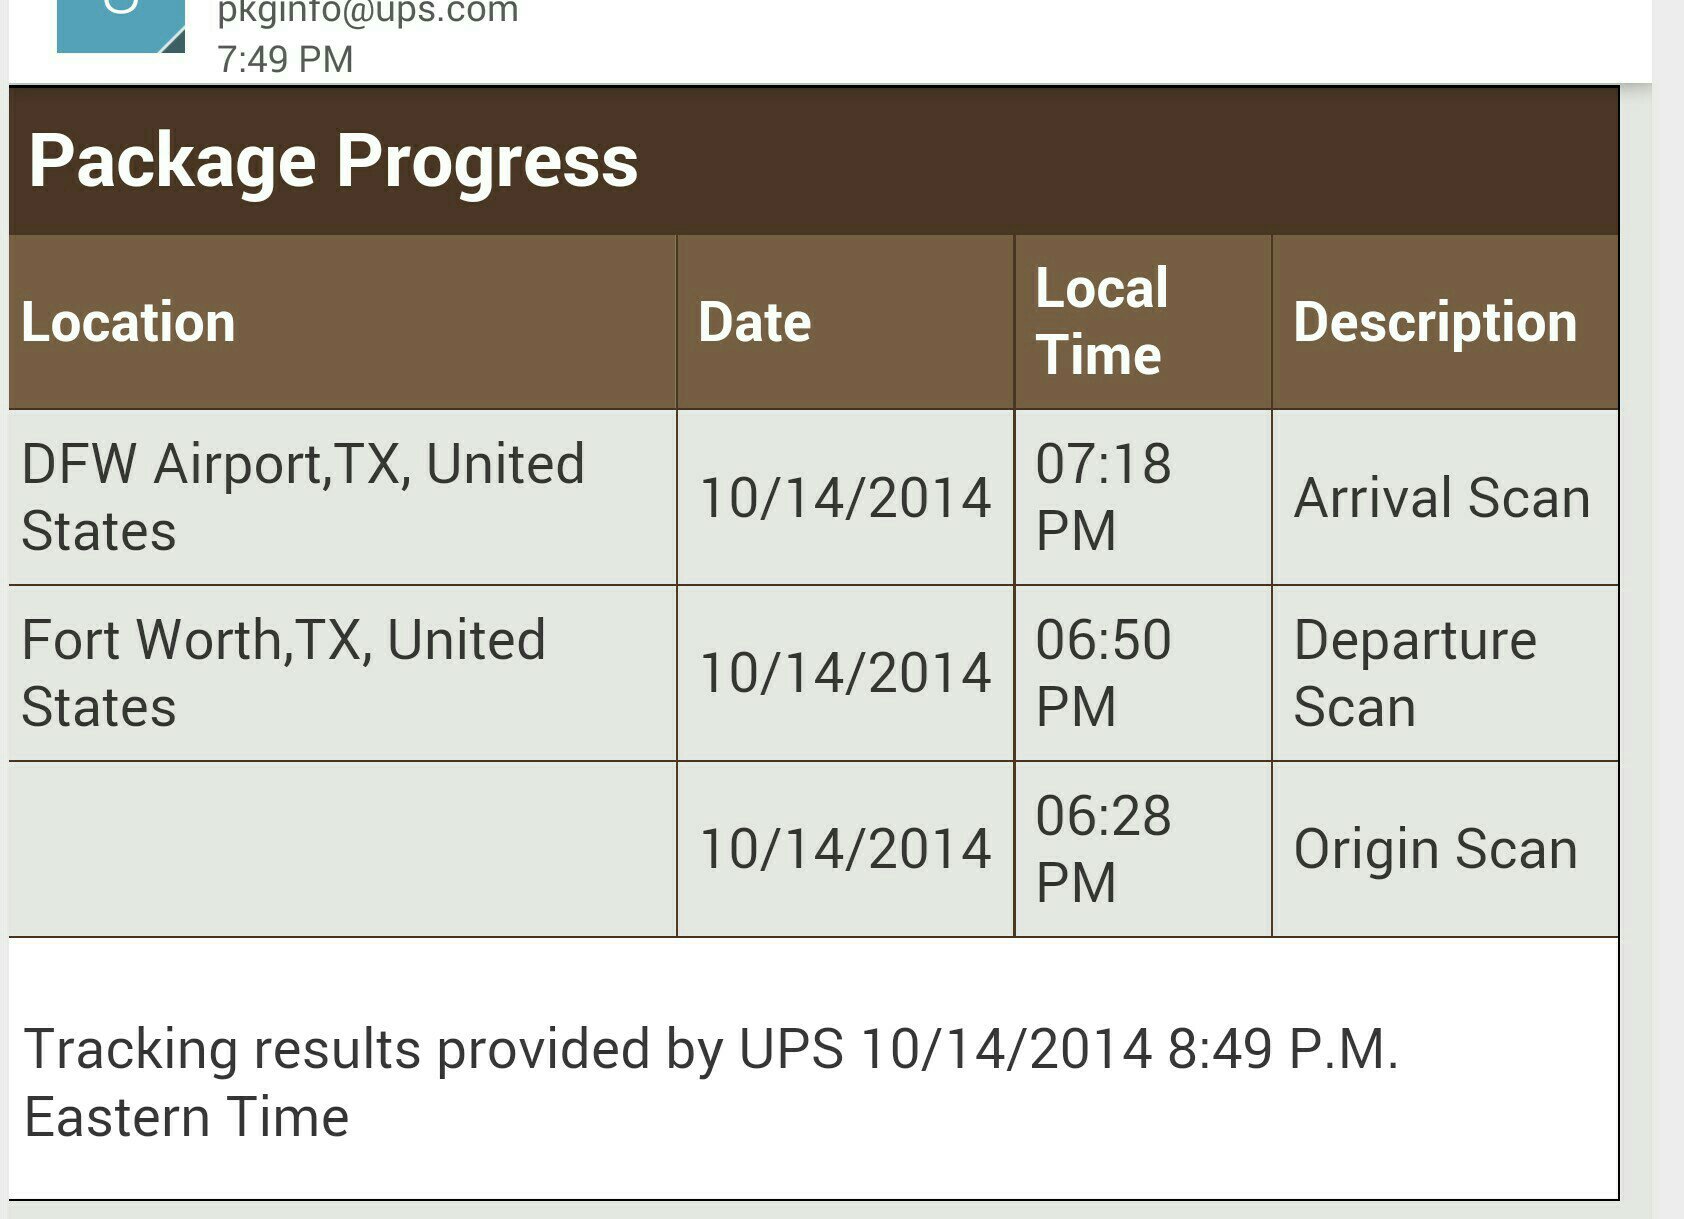
Task: Tap the date in the Origin Scan row
Action: (845, 849)
